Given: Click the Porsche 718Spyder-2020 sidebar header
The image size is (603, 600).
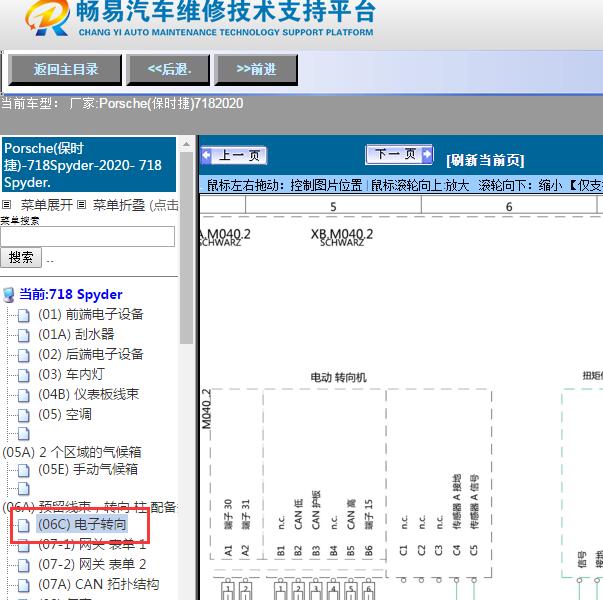Looking at the screenshot, I should [x=89, y=165].
